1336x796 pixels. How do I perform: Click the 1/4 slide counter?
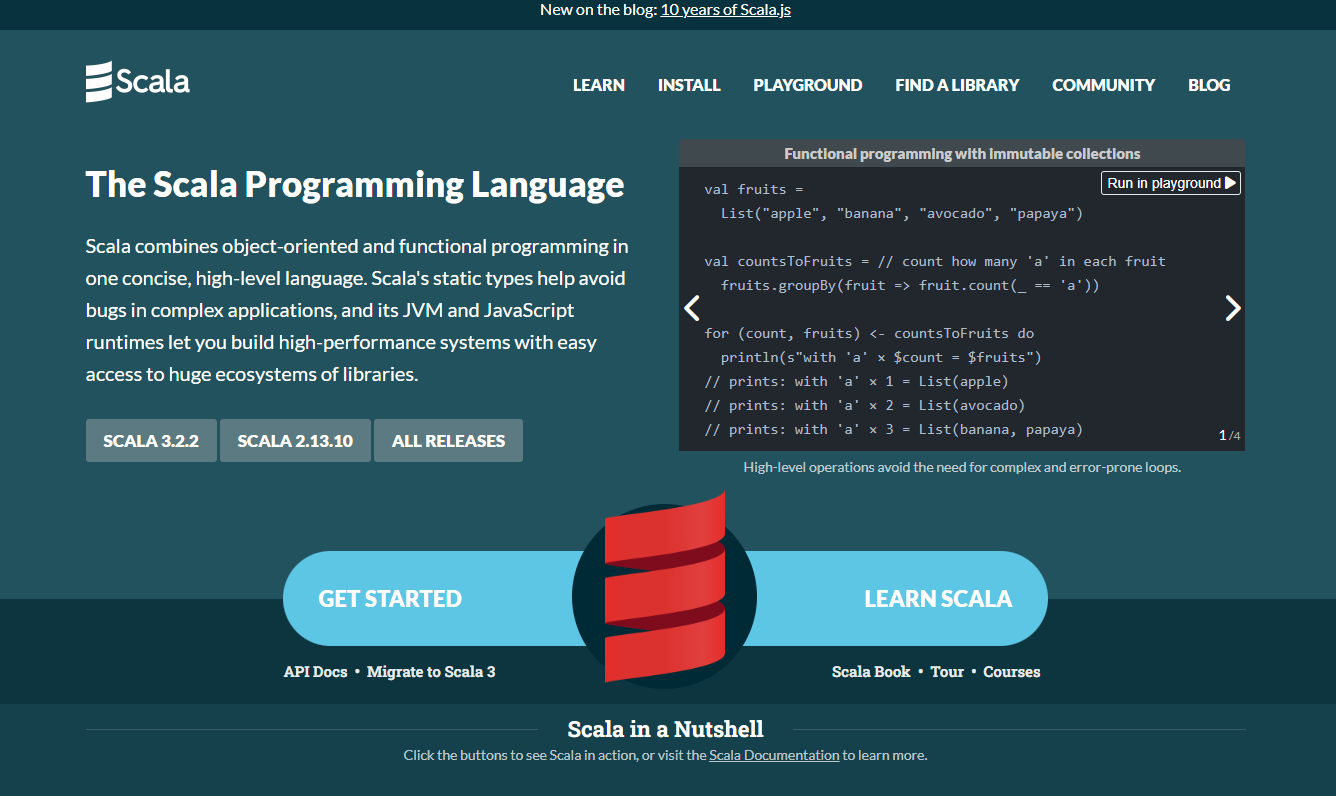coord(1229,435)
